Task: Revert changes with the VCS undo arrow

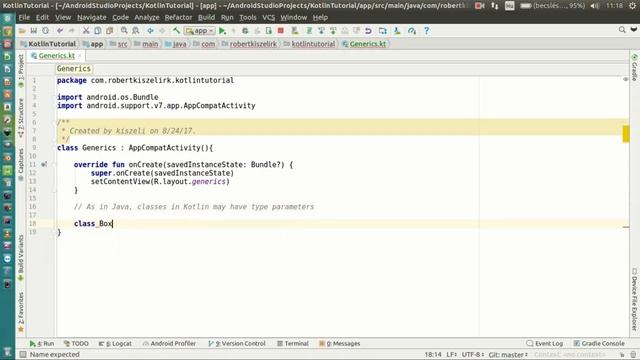Action: (x=368, y=31)
